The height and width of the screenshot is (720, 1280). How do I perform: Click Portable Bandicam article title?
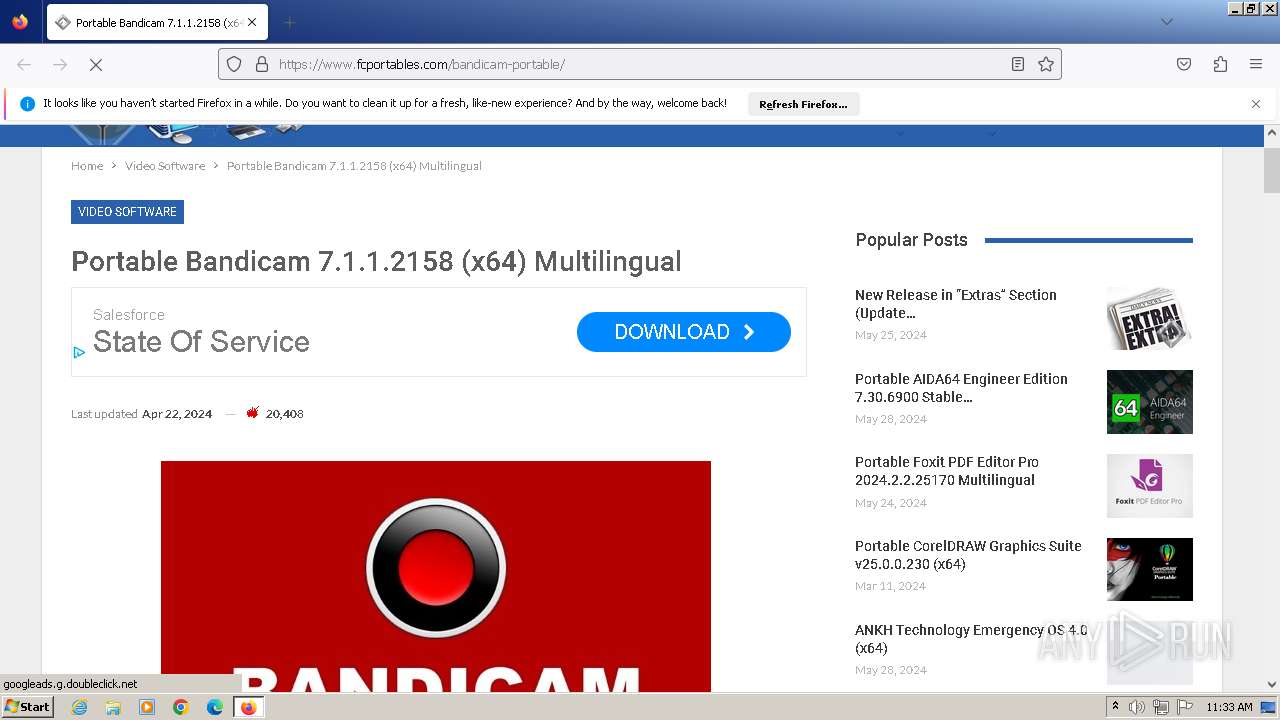[x=376, y=262]
